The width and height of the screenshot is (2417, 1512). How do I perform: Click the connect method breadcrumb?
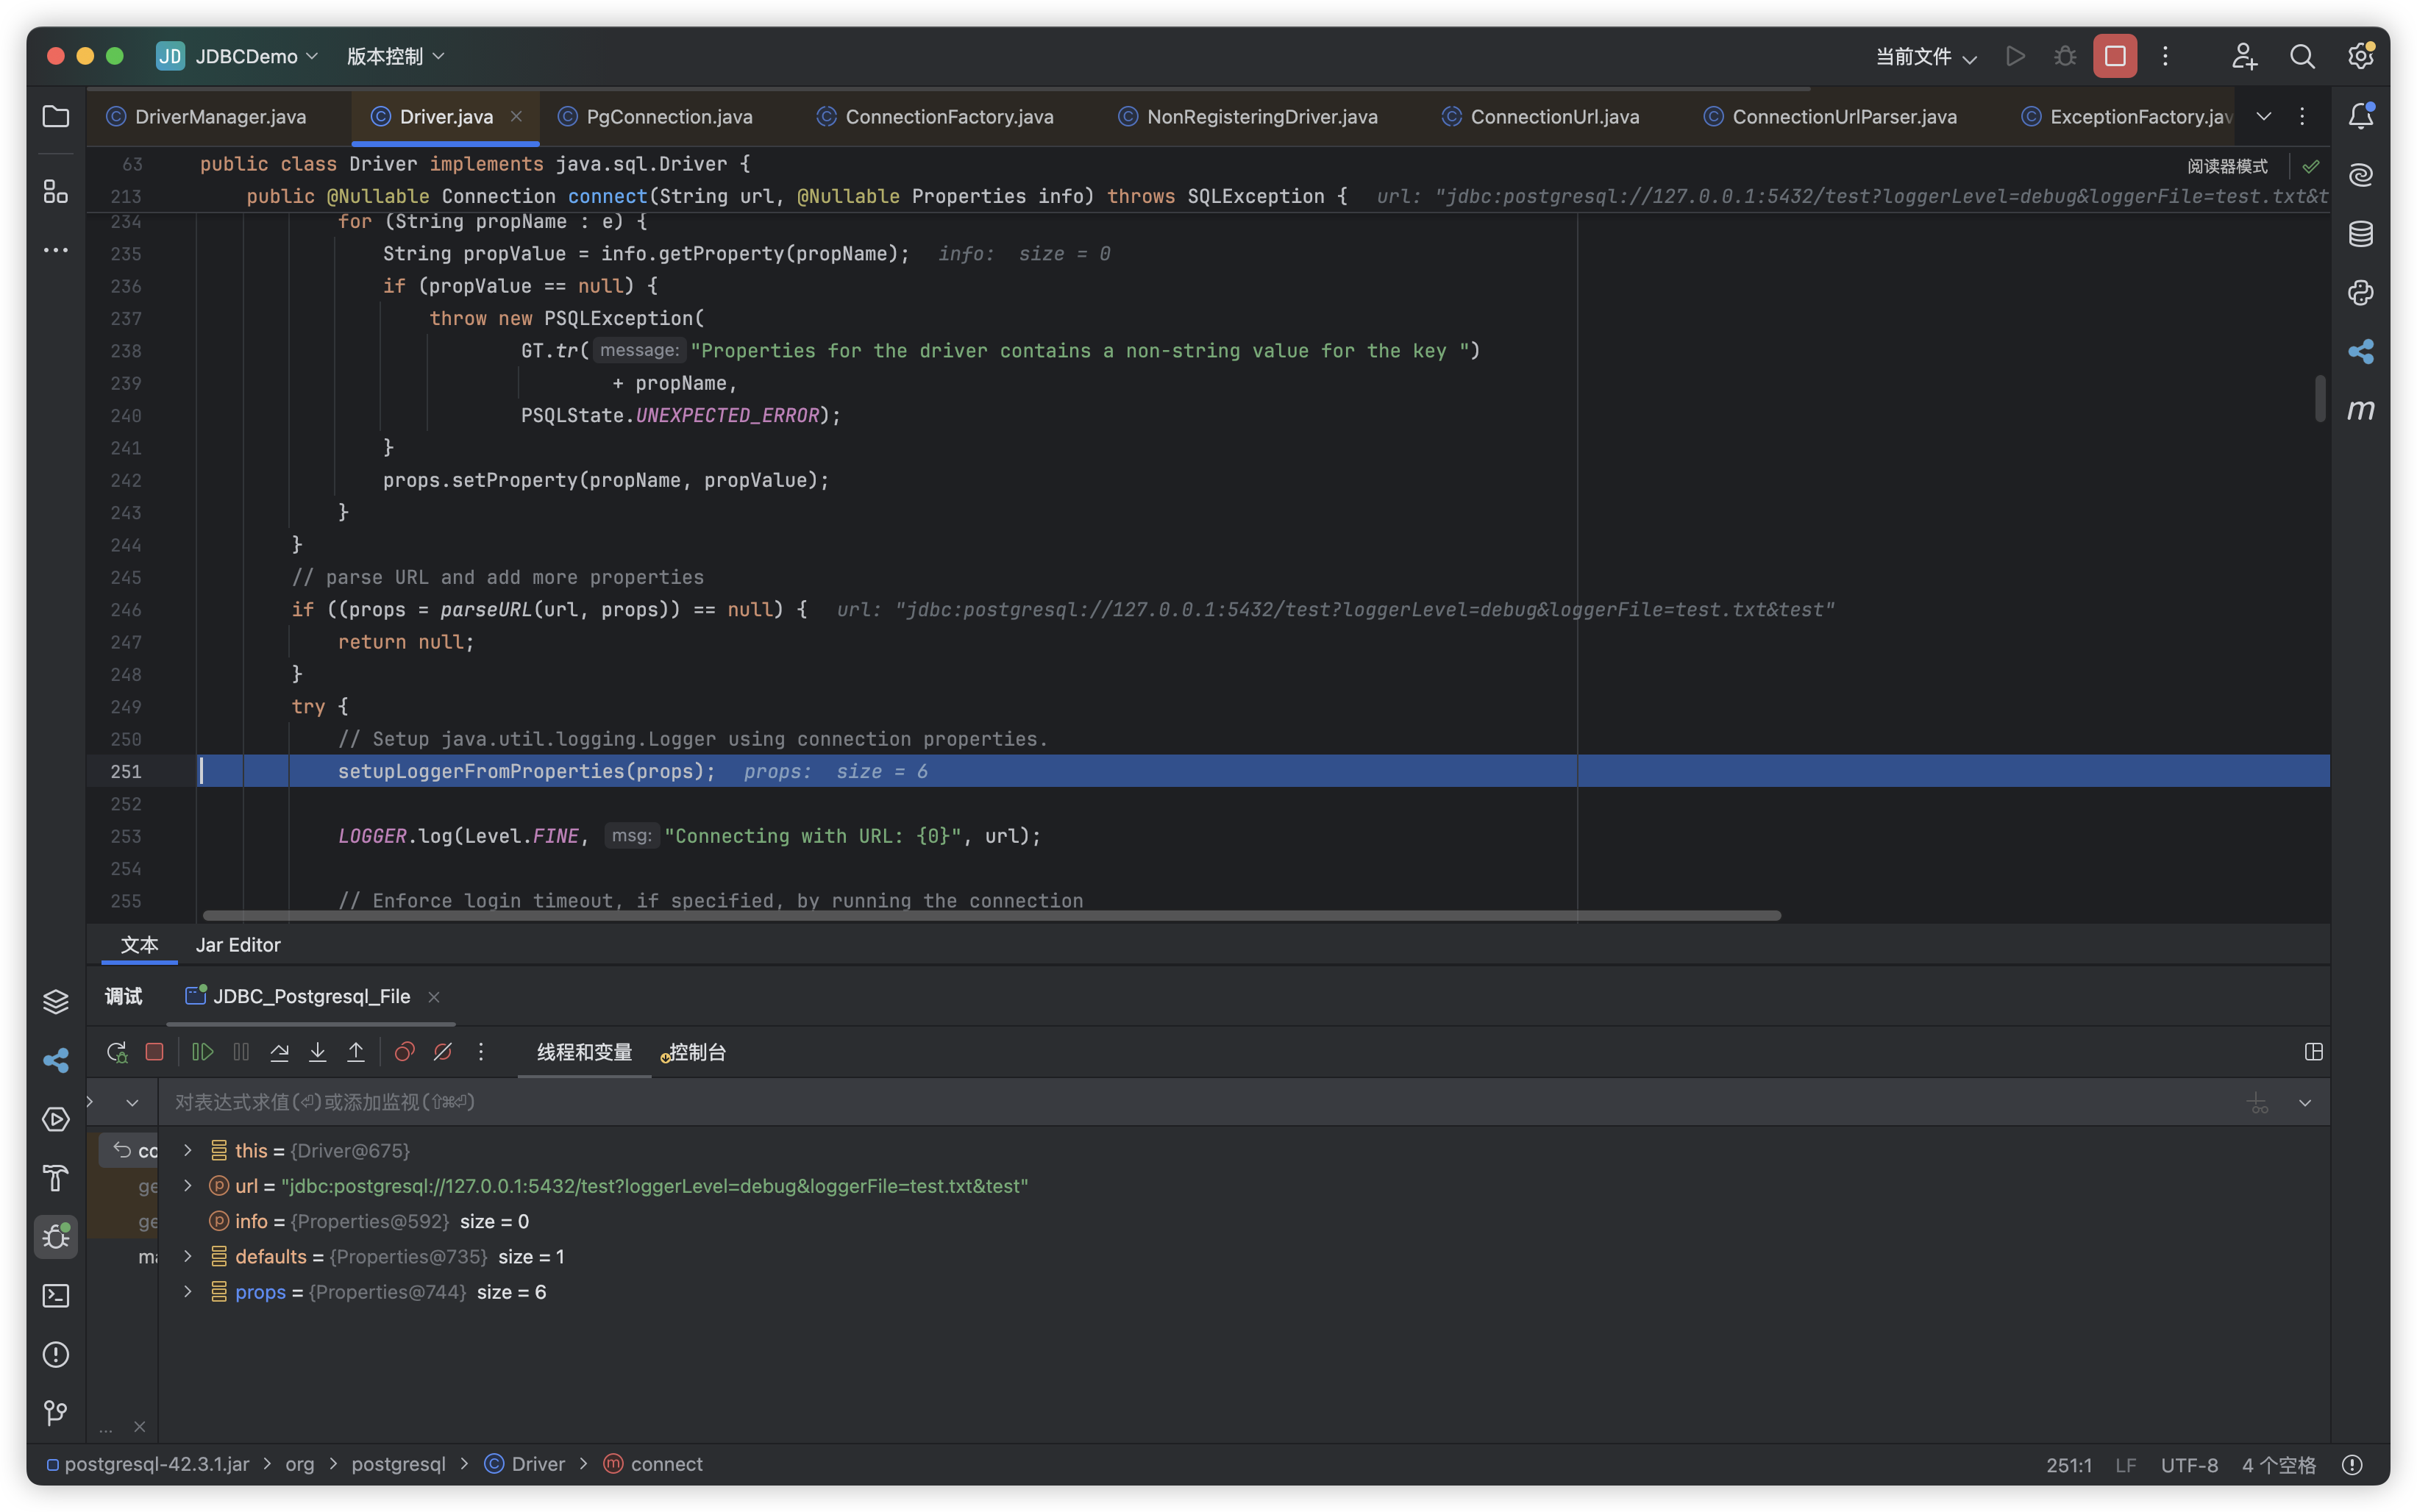(x=653, y=1464)
